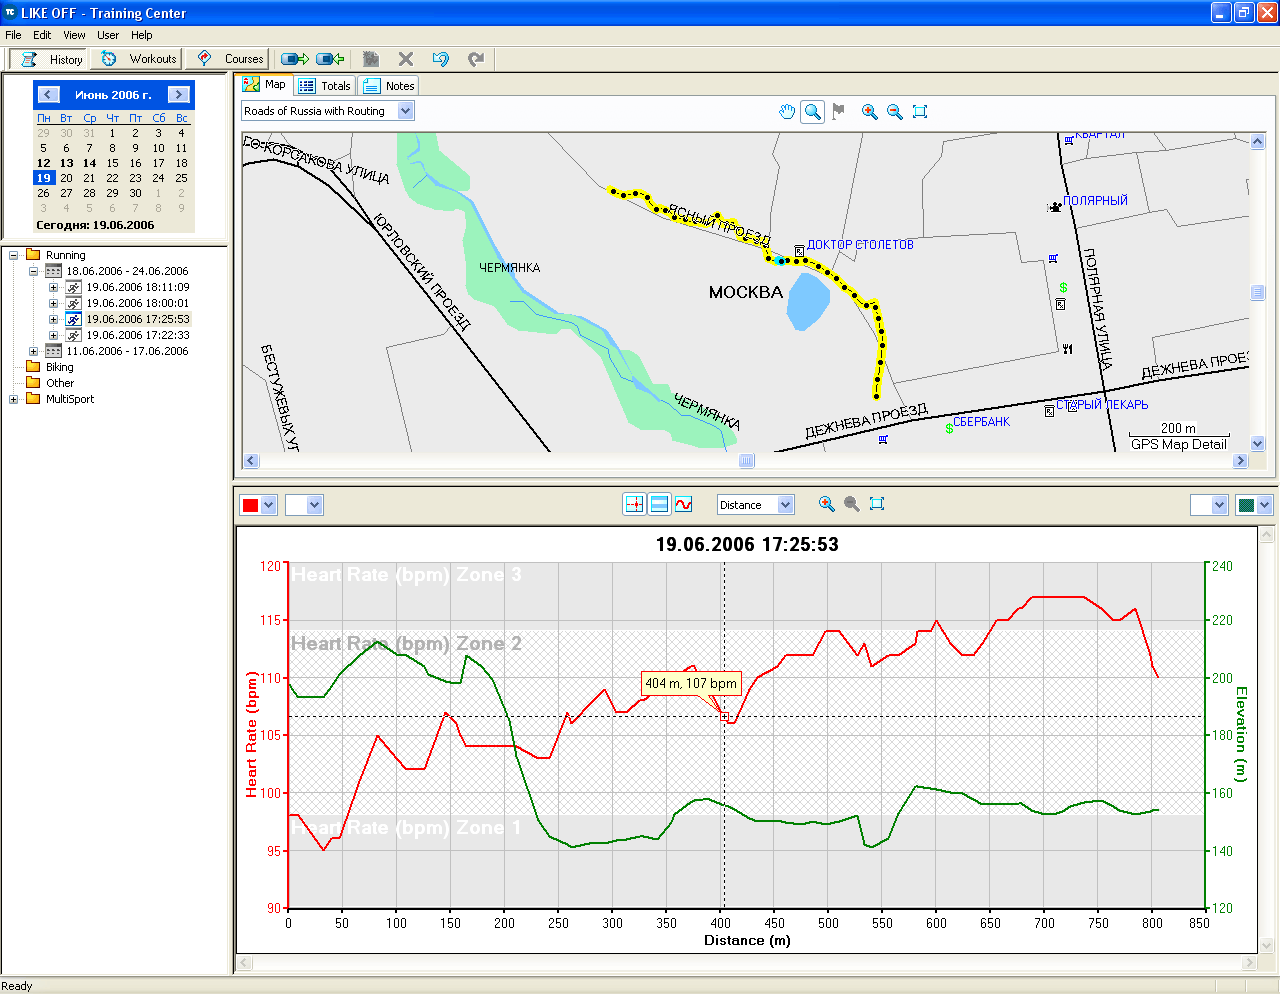Click the map zoom-out magnifier icon
The height and width of the screenshot is (994, 1280).
894,112
